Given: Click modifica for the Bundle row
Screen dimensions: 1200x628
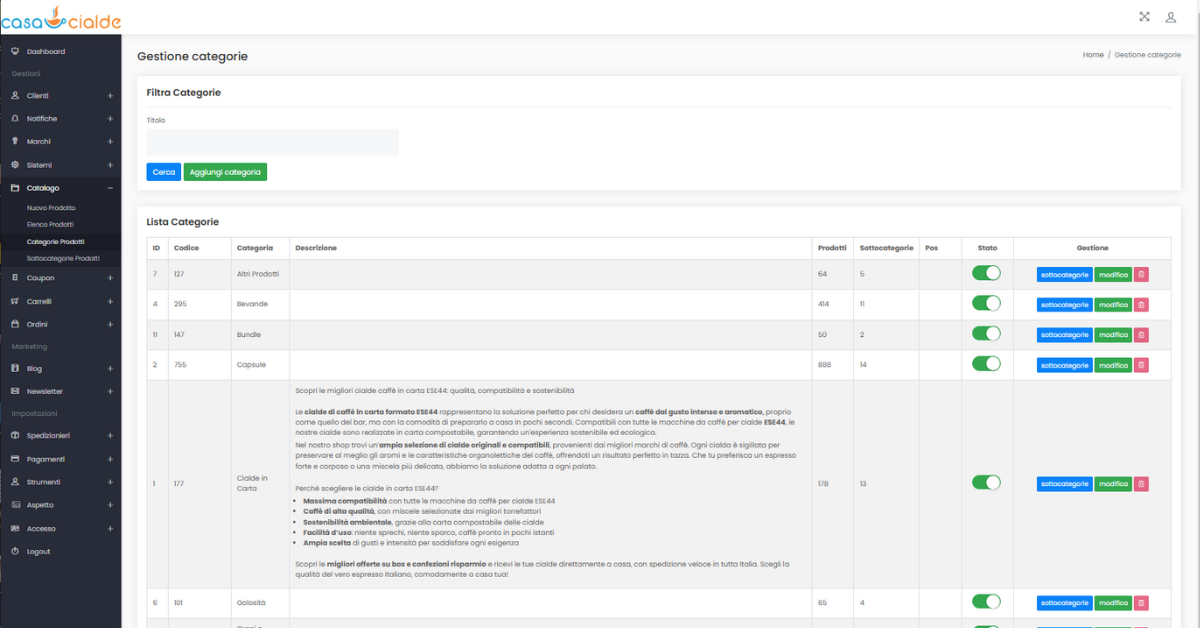Looking at the screenshot, I should pyautogui.click(x=1113, y=335).
